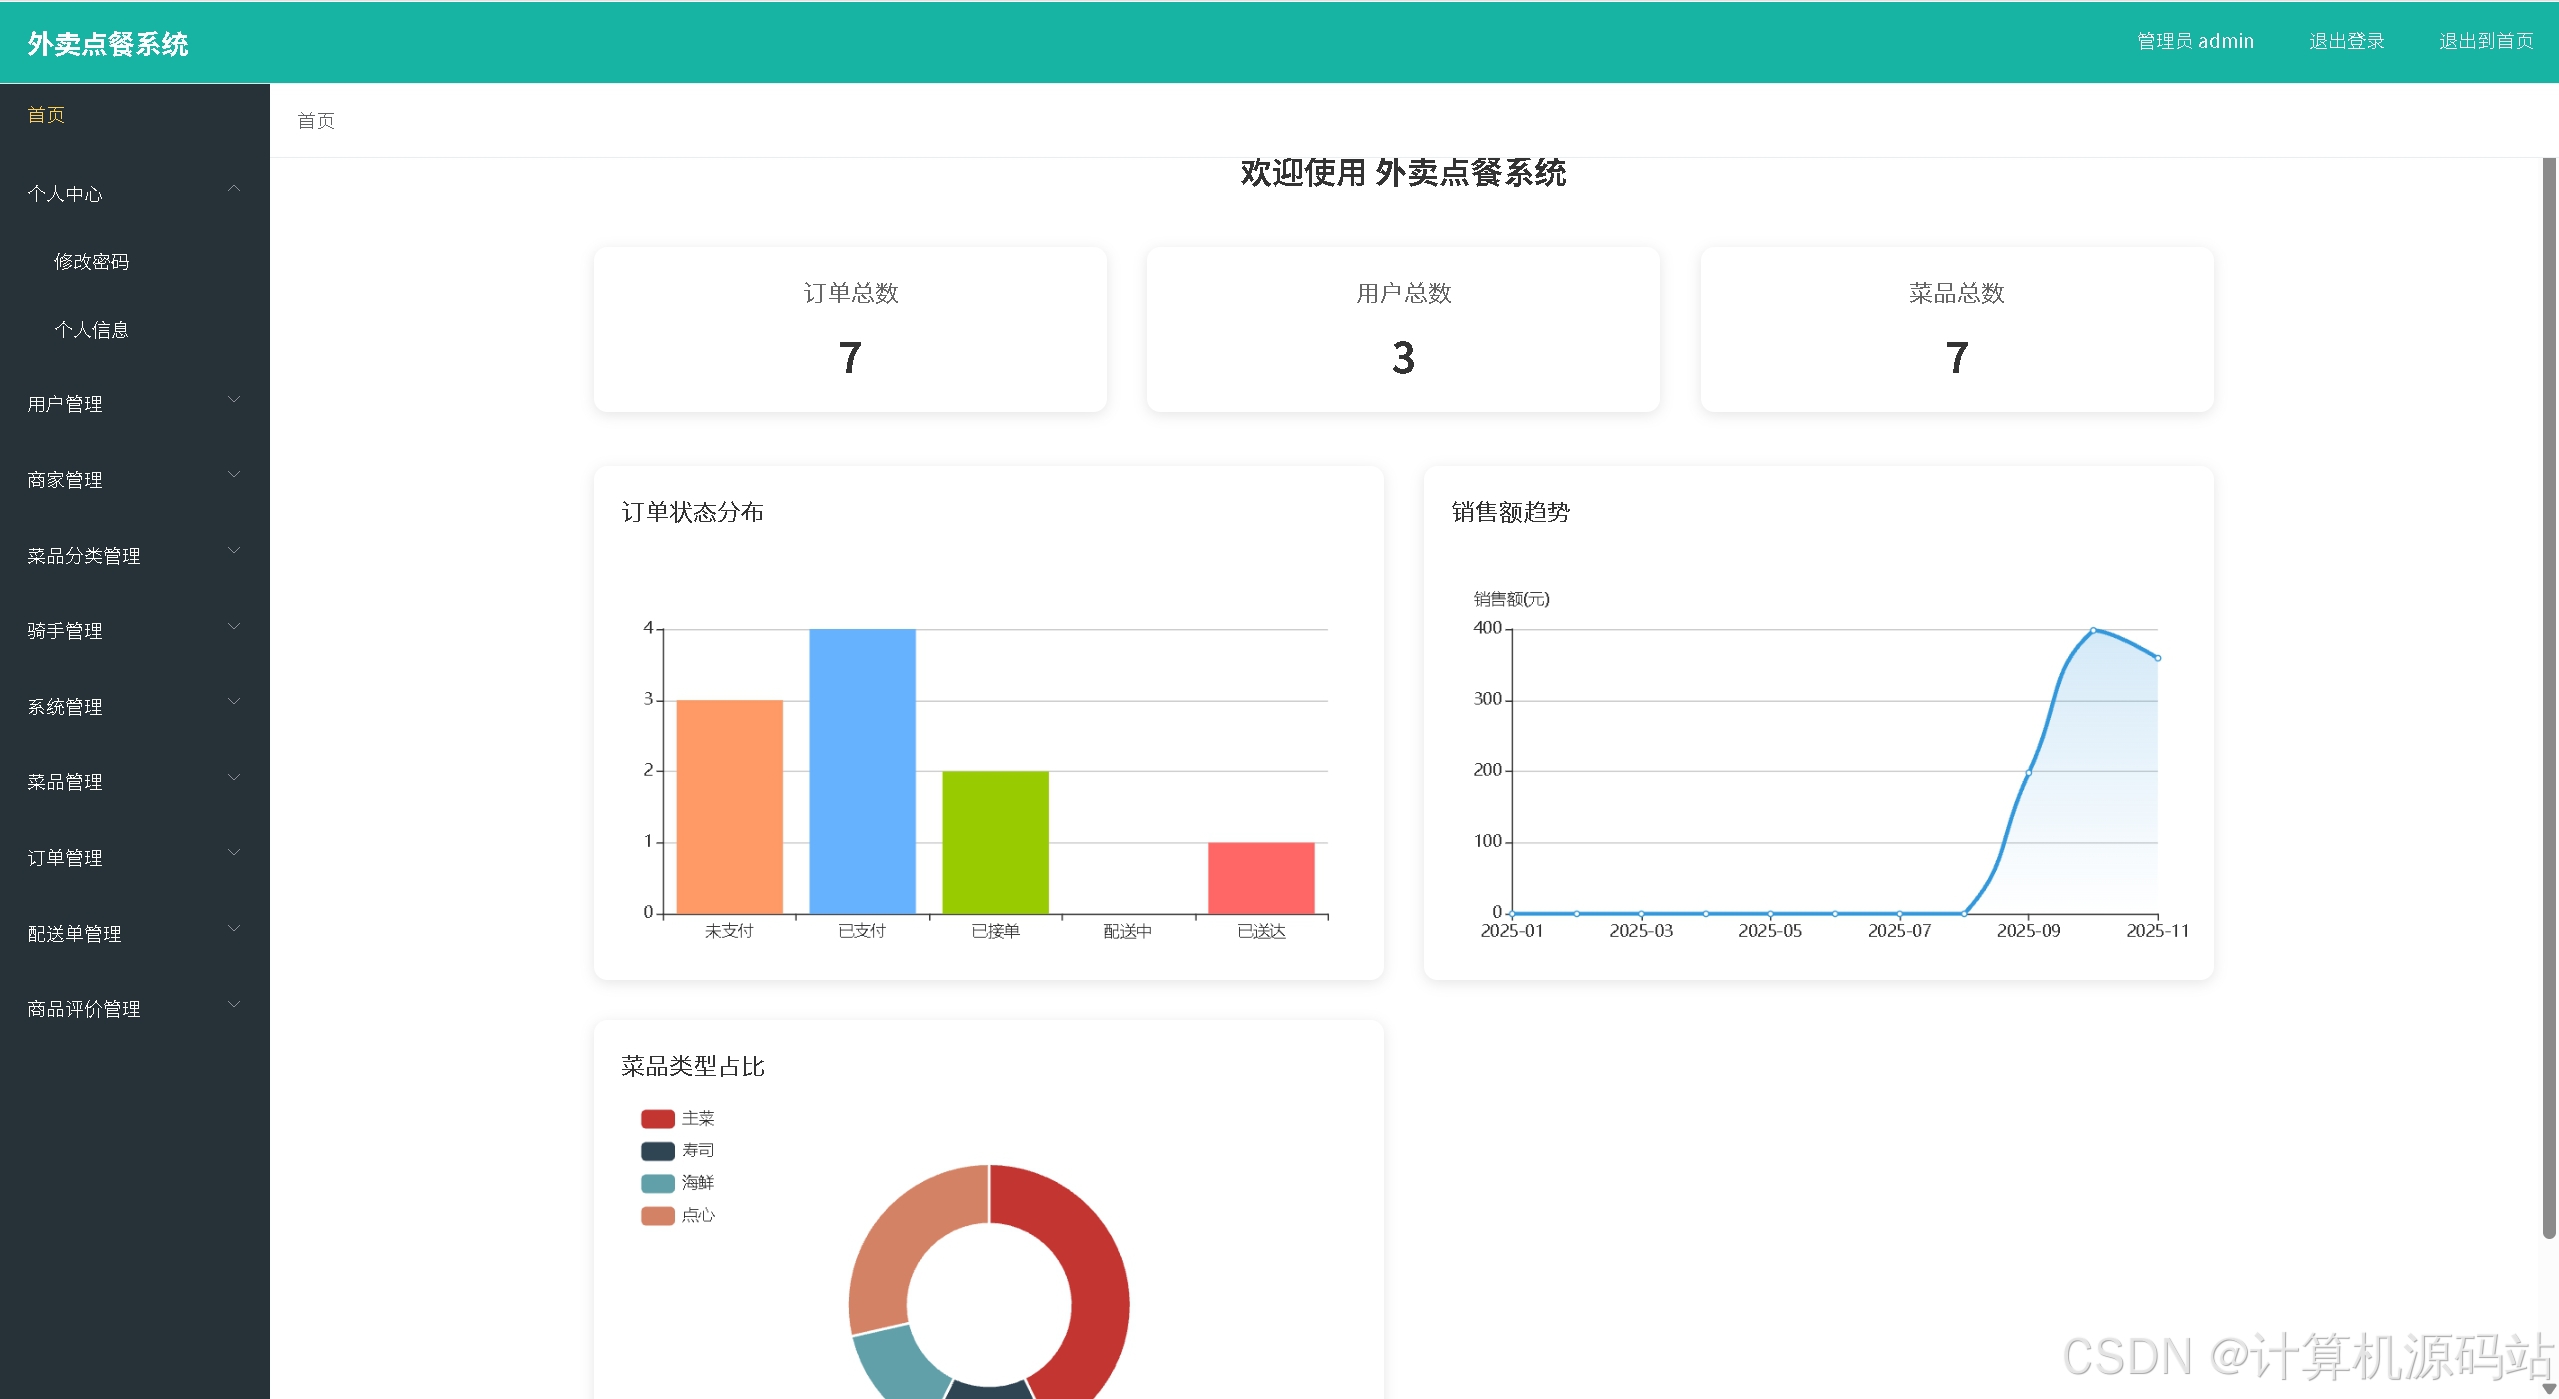Expand the 商家管理 chevron
Viewport: 2559px width, 1399px height.
click(234, 474)
